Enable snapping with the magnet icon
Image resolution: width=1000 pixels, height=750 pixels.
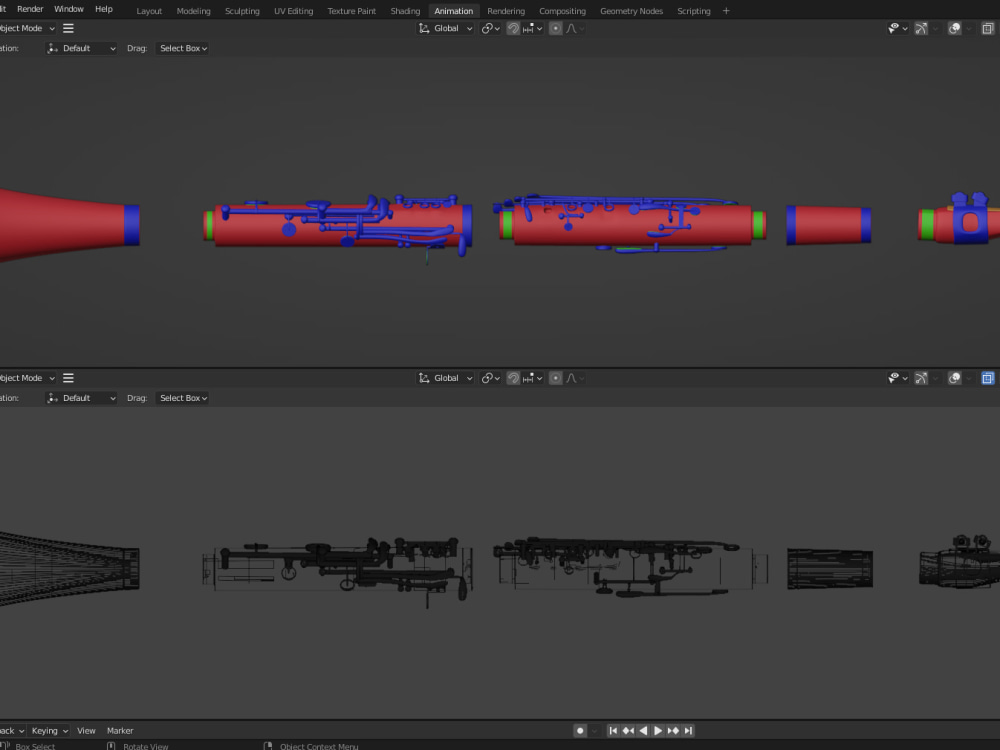(513, 28)
